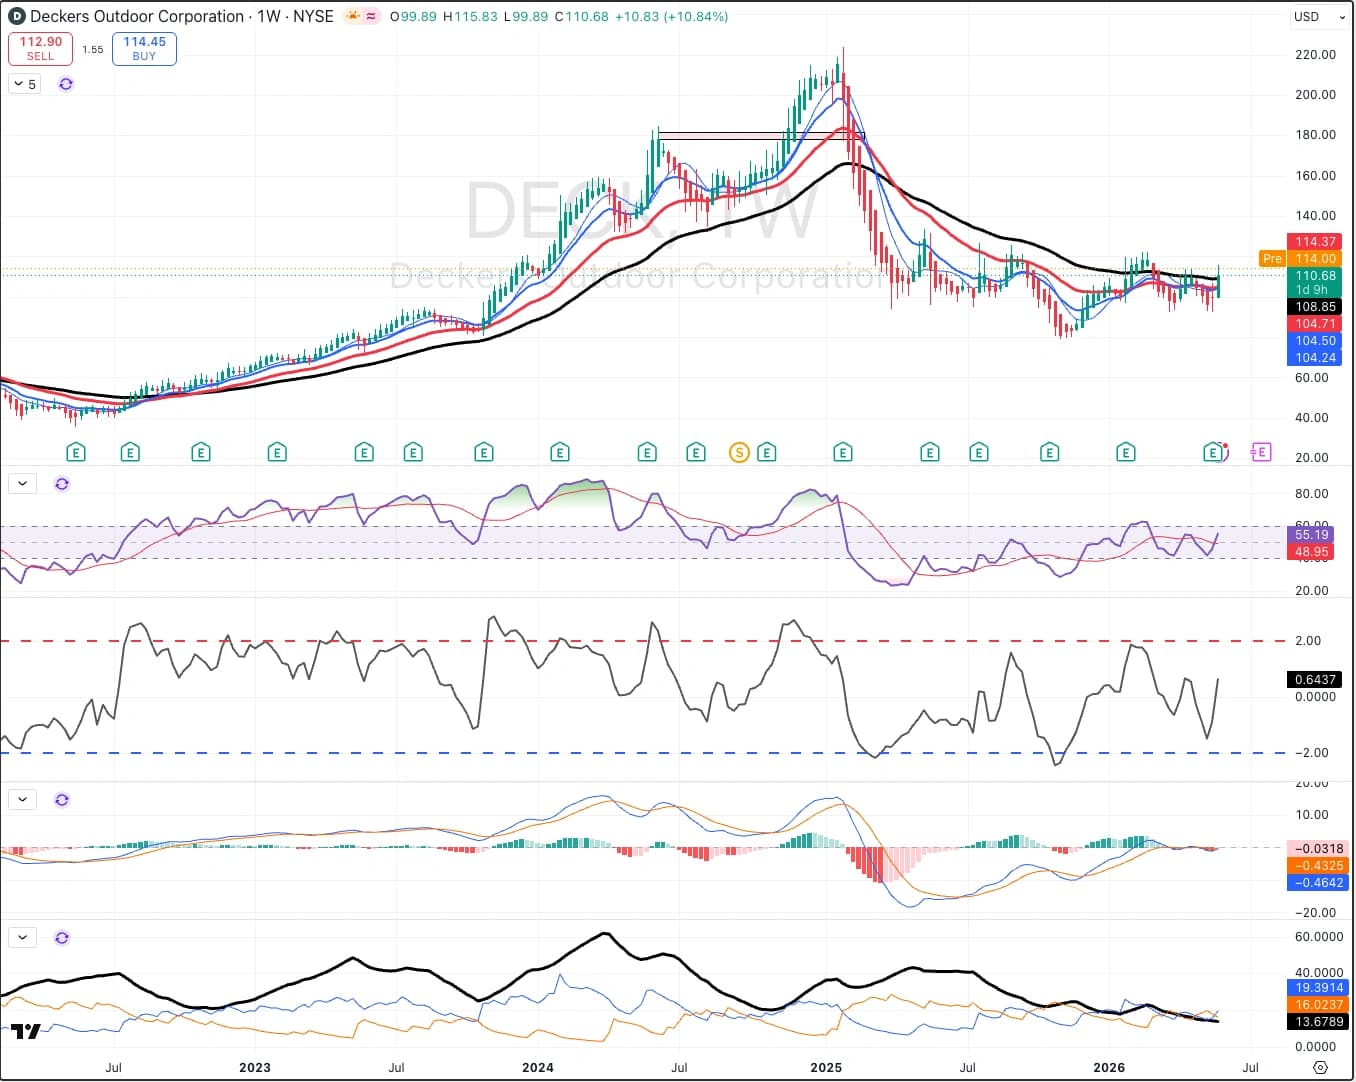
Task: Expand the RSI pane legend chevron
Action: click(22, 484)
